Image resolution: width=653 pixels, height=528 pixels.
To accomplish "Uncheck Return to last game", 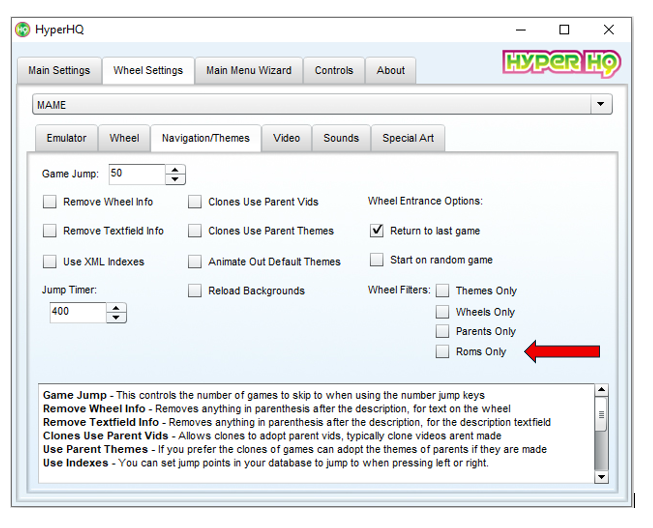I will pos(377,231).
